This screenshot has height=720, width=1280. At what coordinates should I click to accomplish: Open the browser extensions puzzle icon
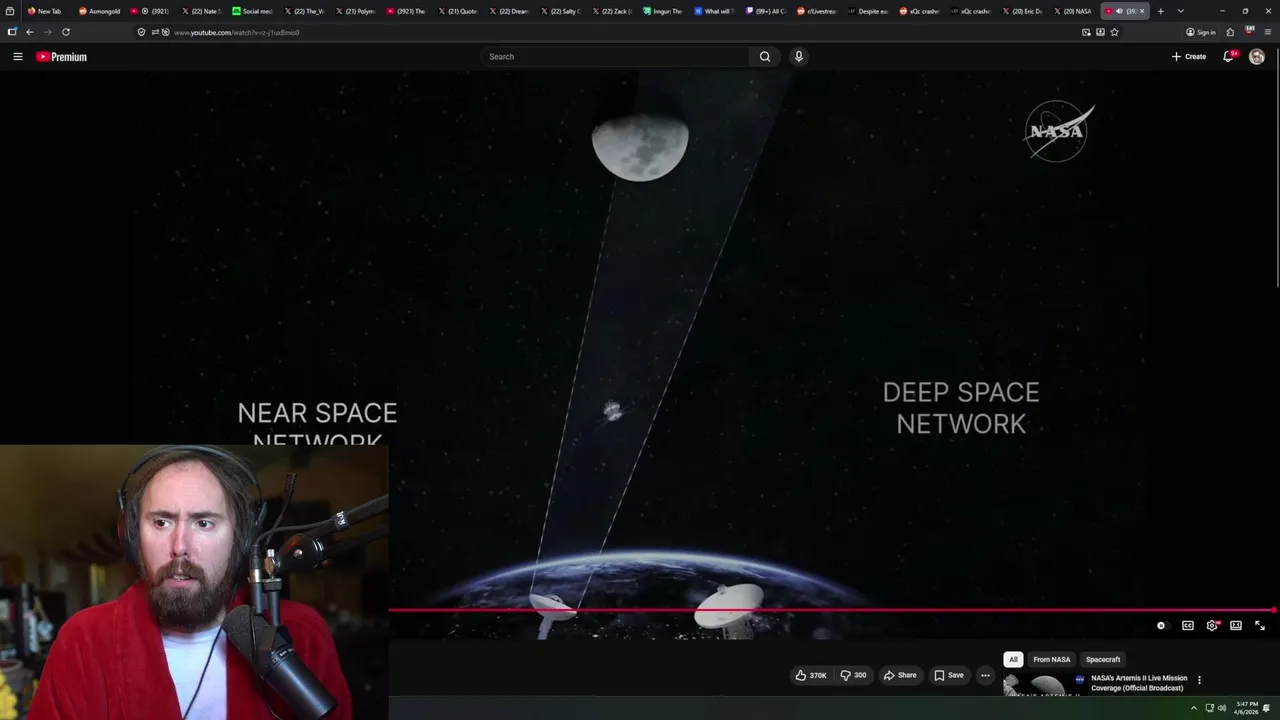1230,32
